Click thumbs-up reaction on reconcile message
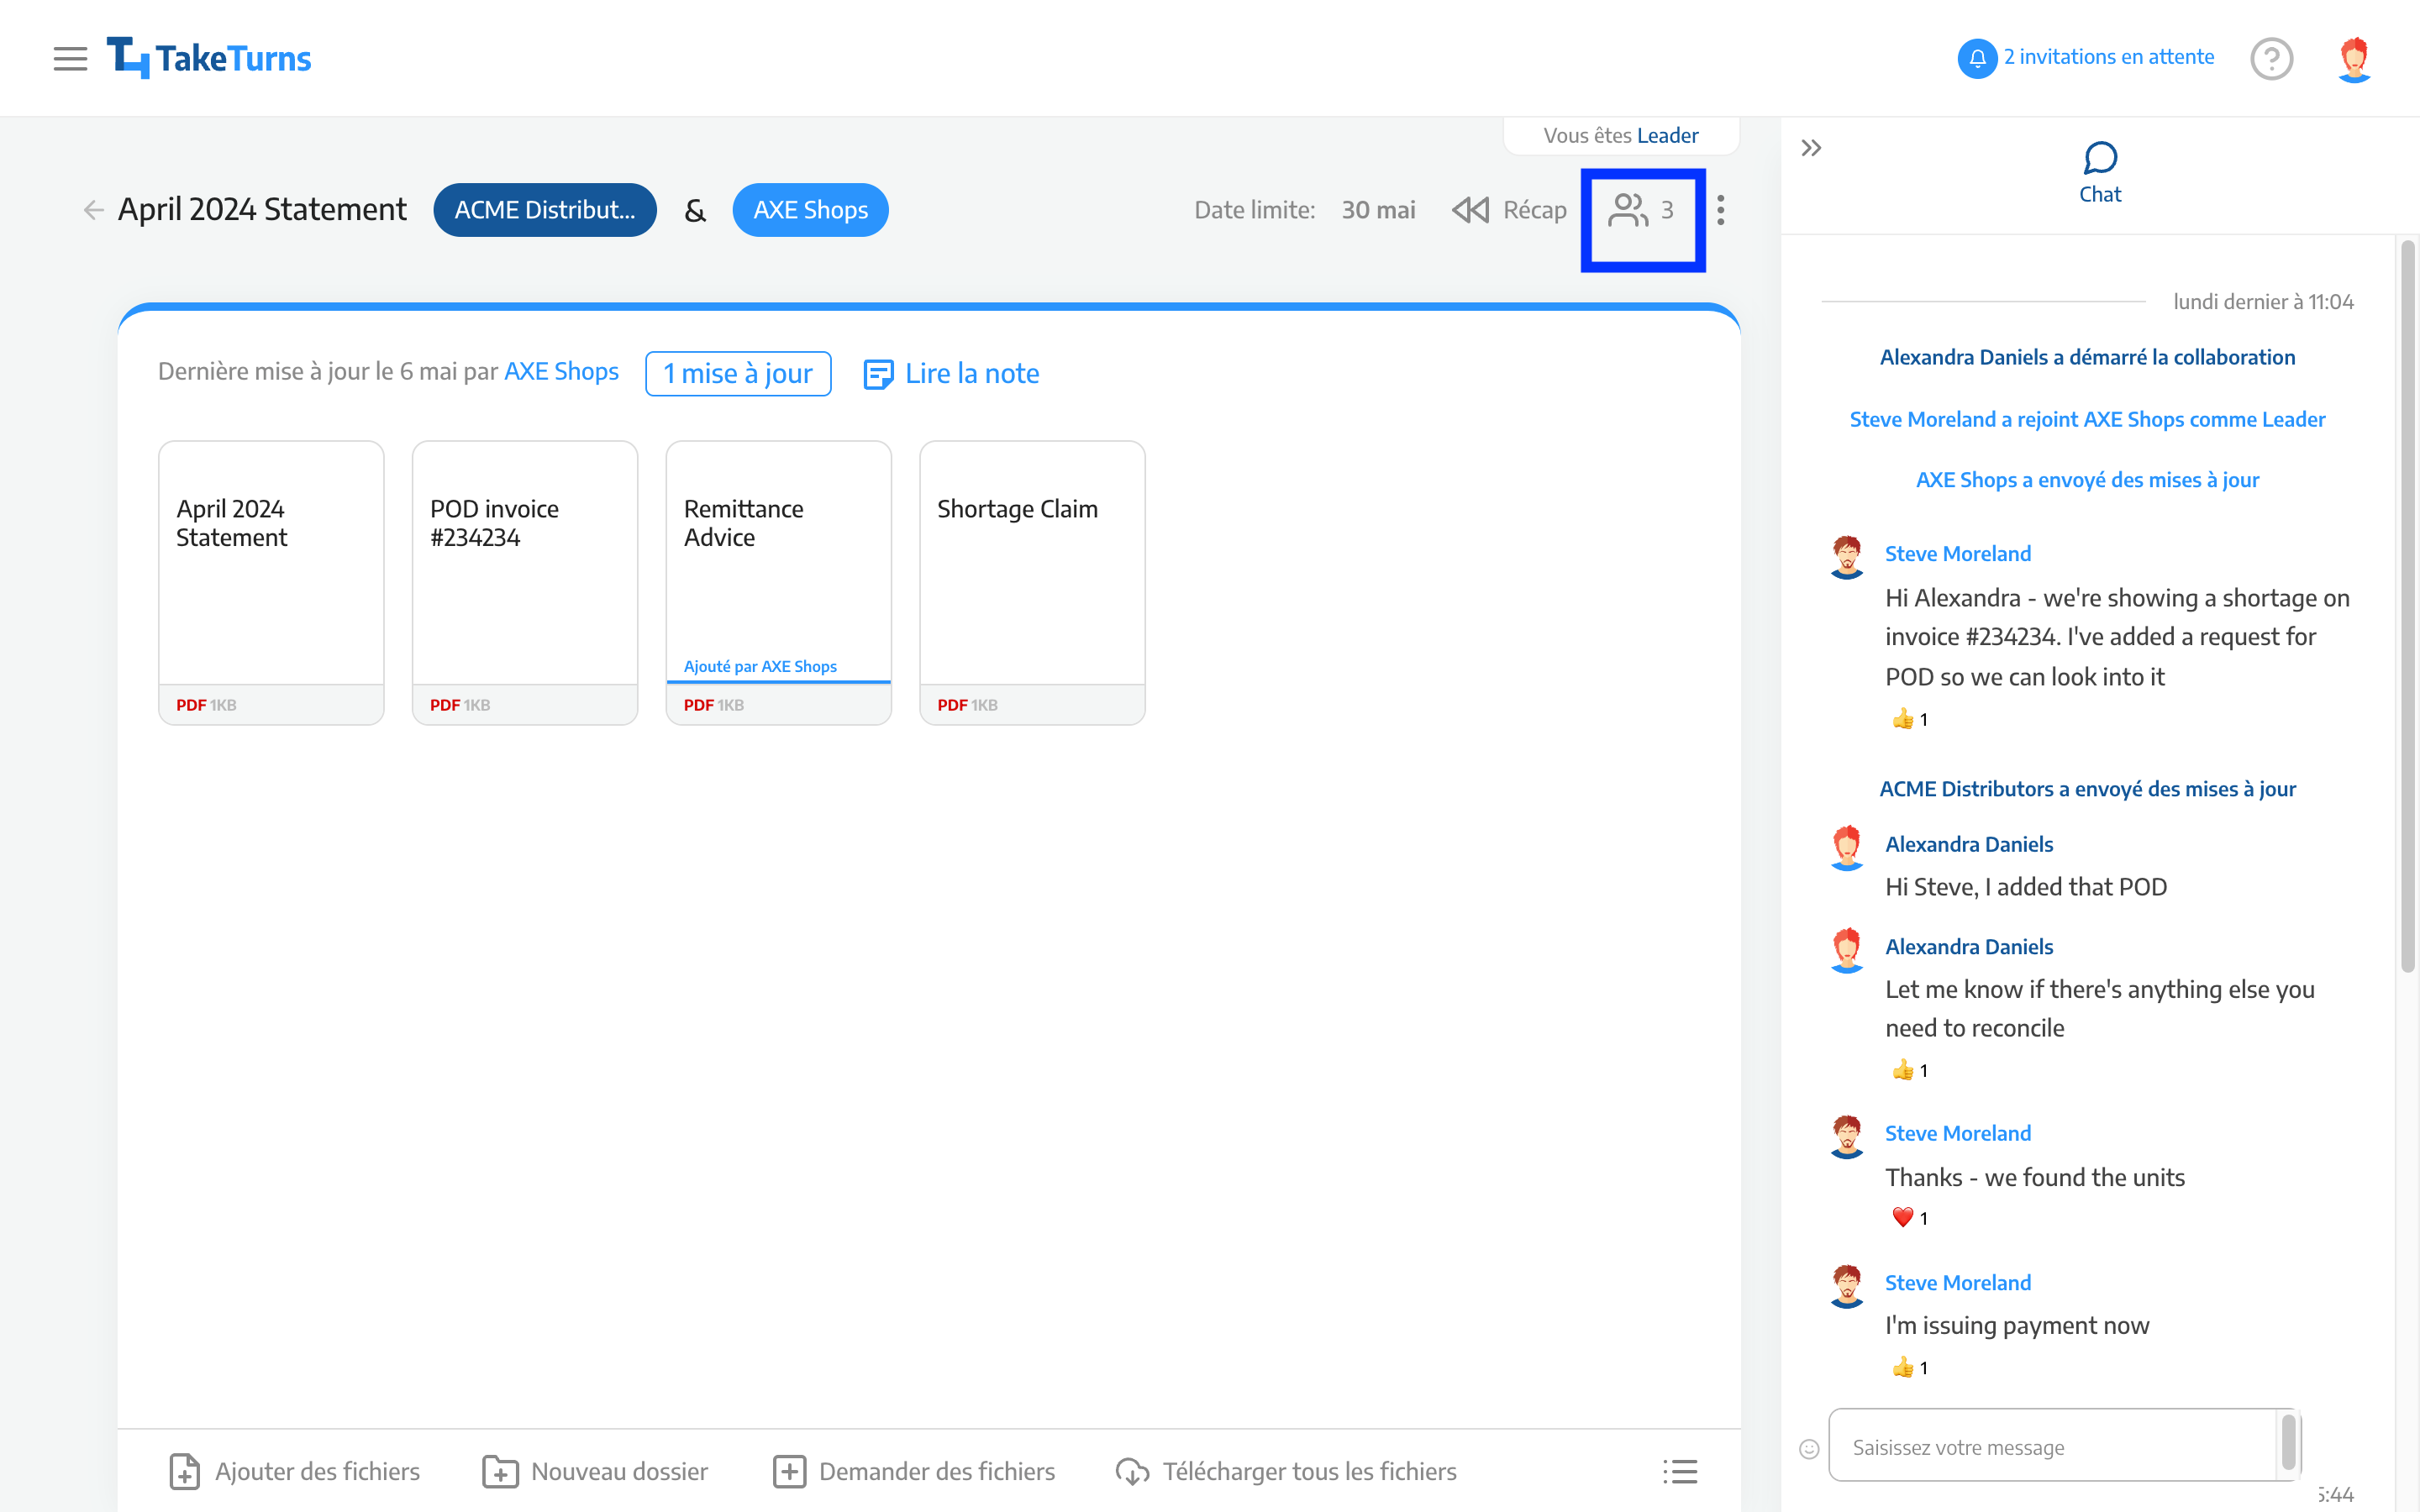2420x1512 pixels. coord(1909,1070)
